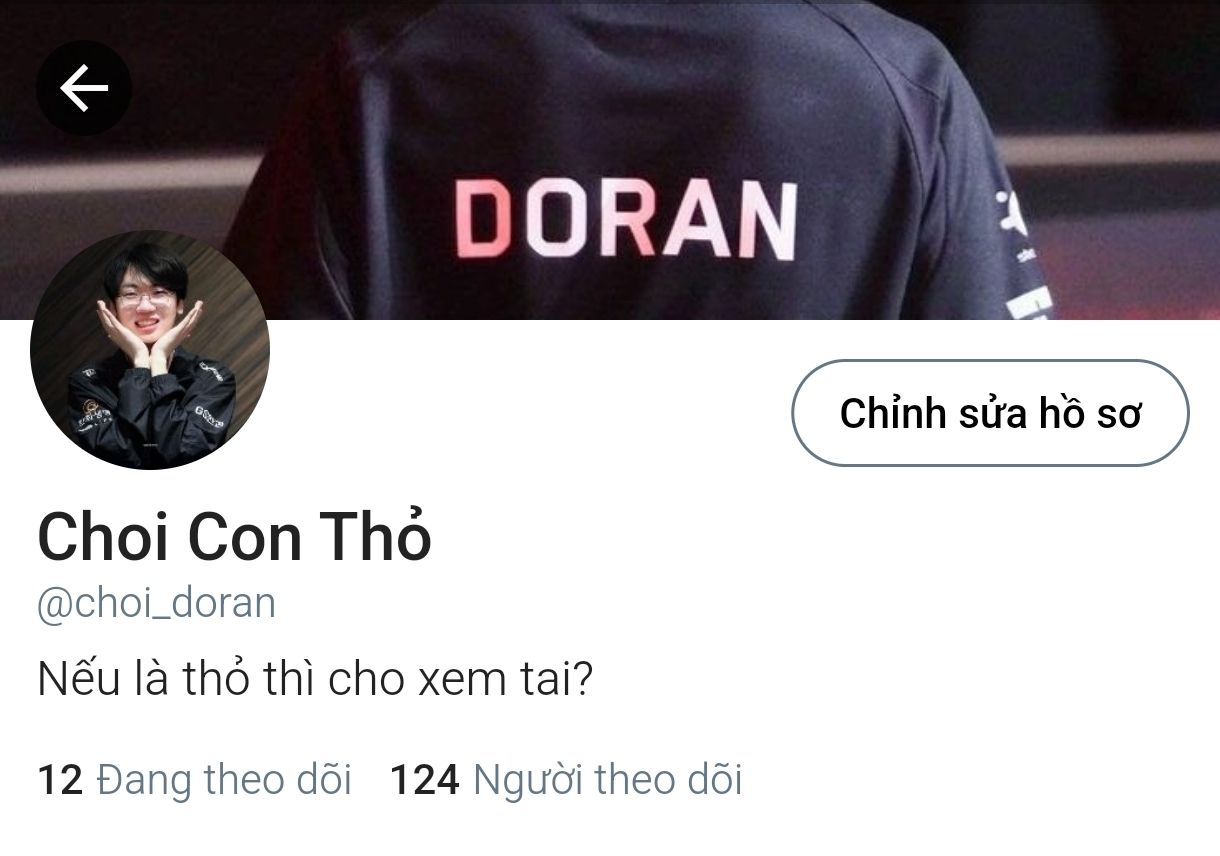Open the DORAN jersey header banner

[610, 160]
